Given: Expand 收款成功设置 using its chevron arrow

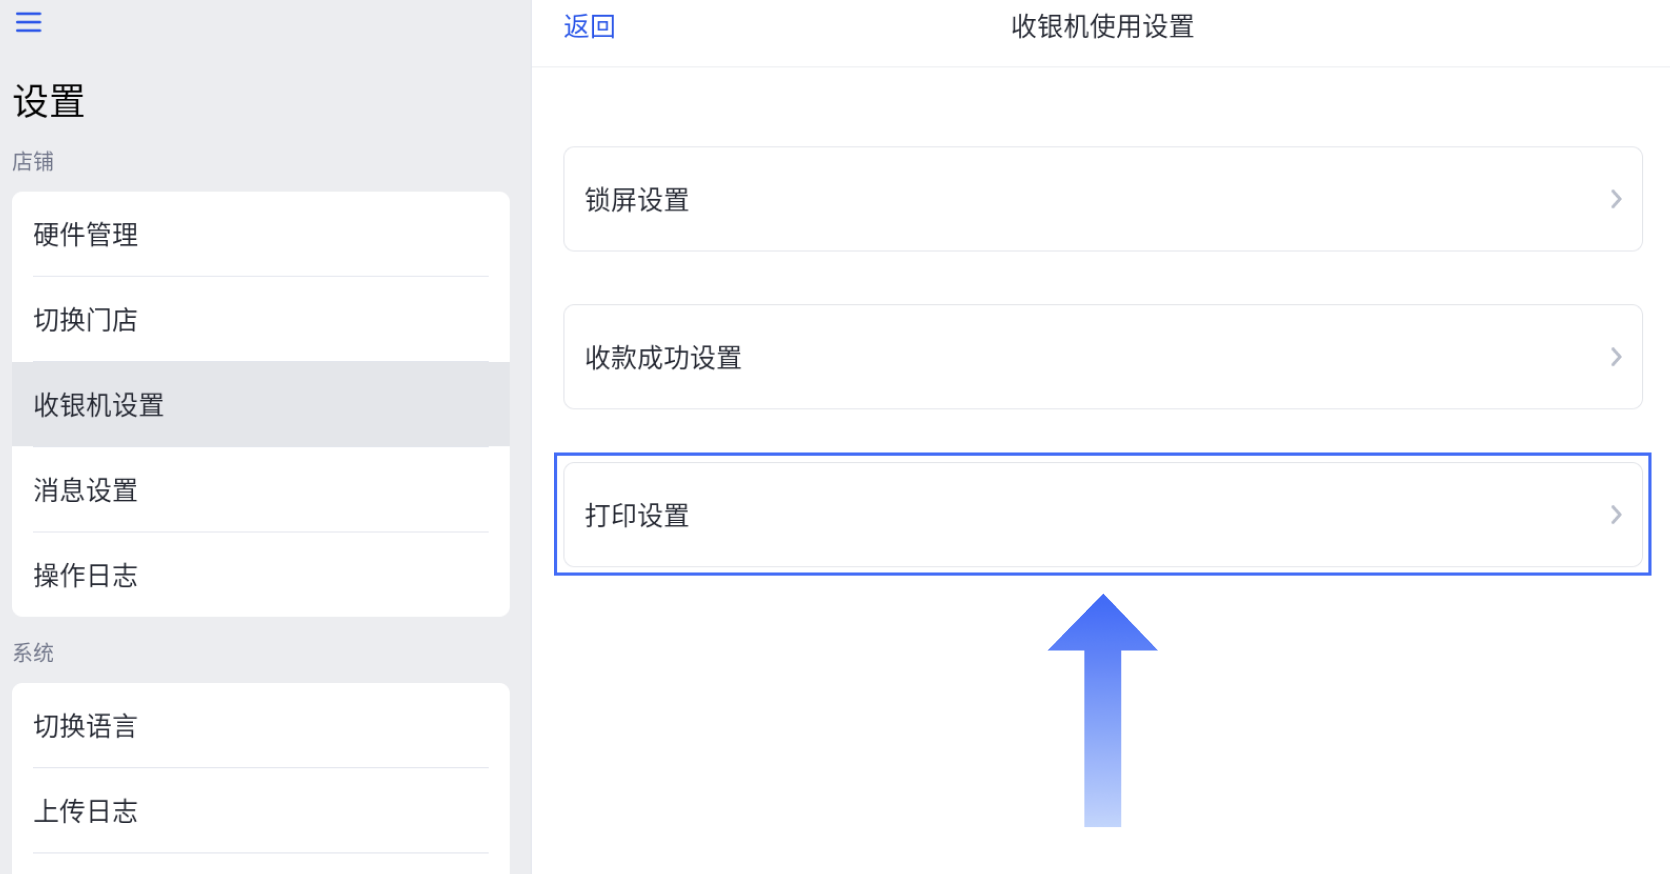Looking at the screenshot, I should 1615,356.
